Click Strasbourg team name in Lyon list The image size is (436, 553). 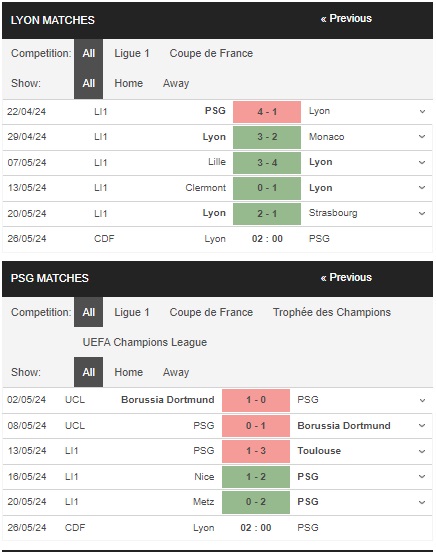pyautogui.click(x=333, y=213)
